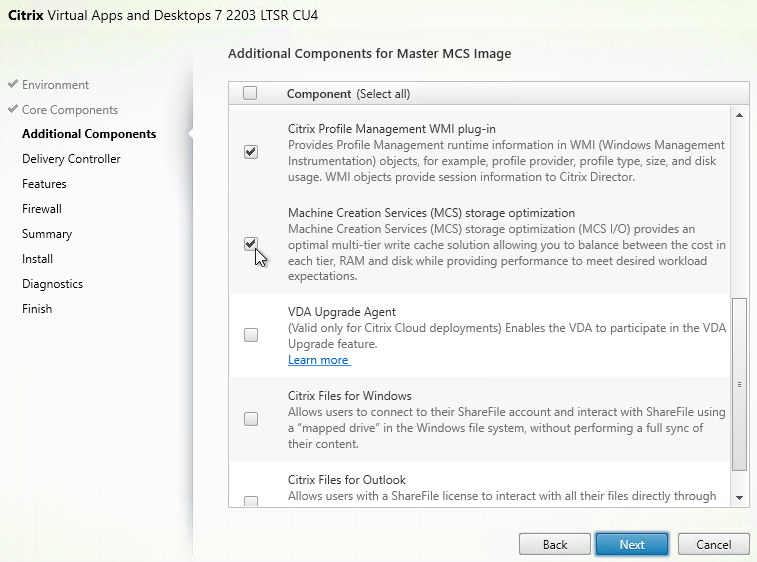This screenshot has width=757, height=562.
Task: Uncheck MCS storage optimization checkbox
Action: (x=251, y=244)
